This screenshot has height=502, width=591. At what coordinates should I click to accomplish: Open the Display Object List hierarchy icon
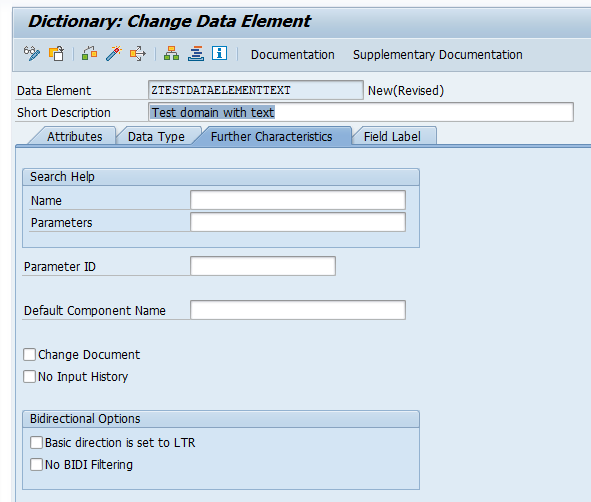click(171, 54)
